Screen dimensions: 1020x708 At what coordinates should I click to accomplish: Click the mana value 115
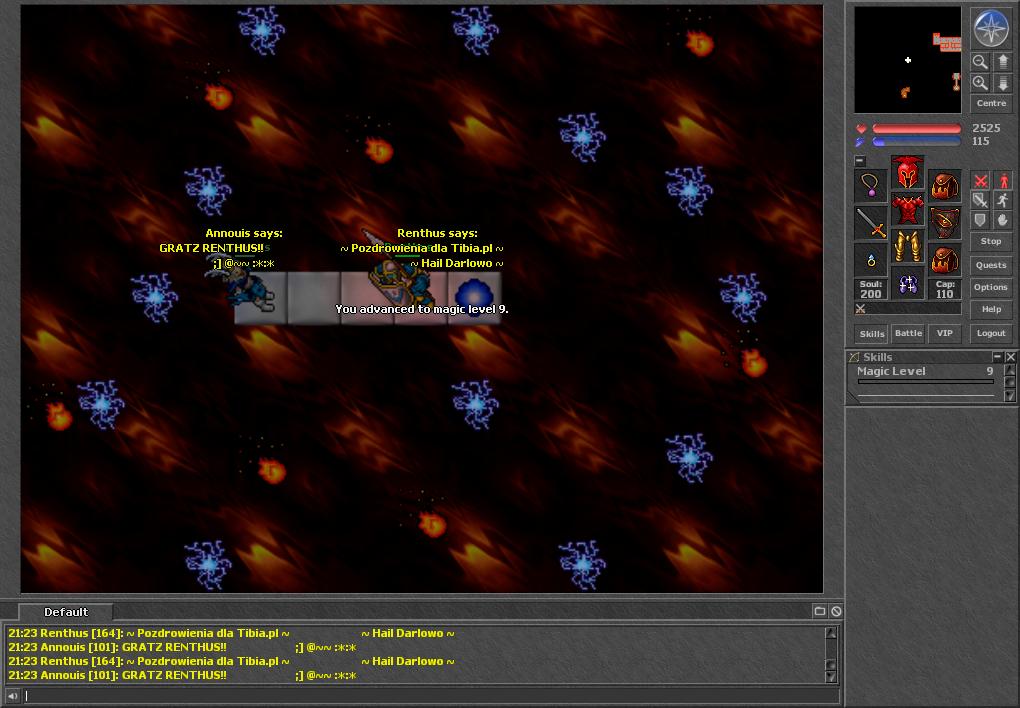pyautogui.click(x=980, y=141)
